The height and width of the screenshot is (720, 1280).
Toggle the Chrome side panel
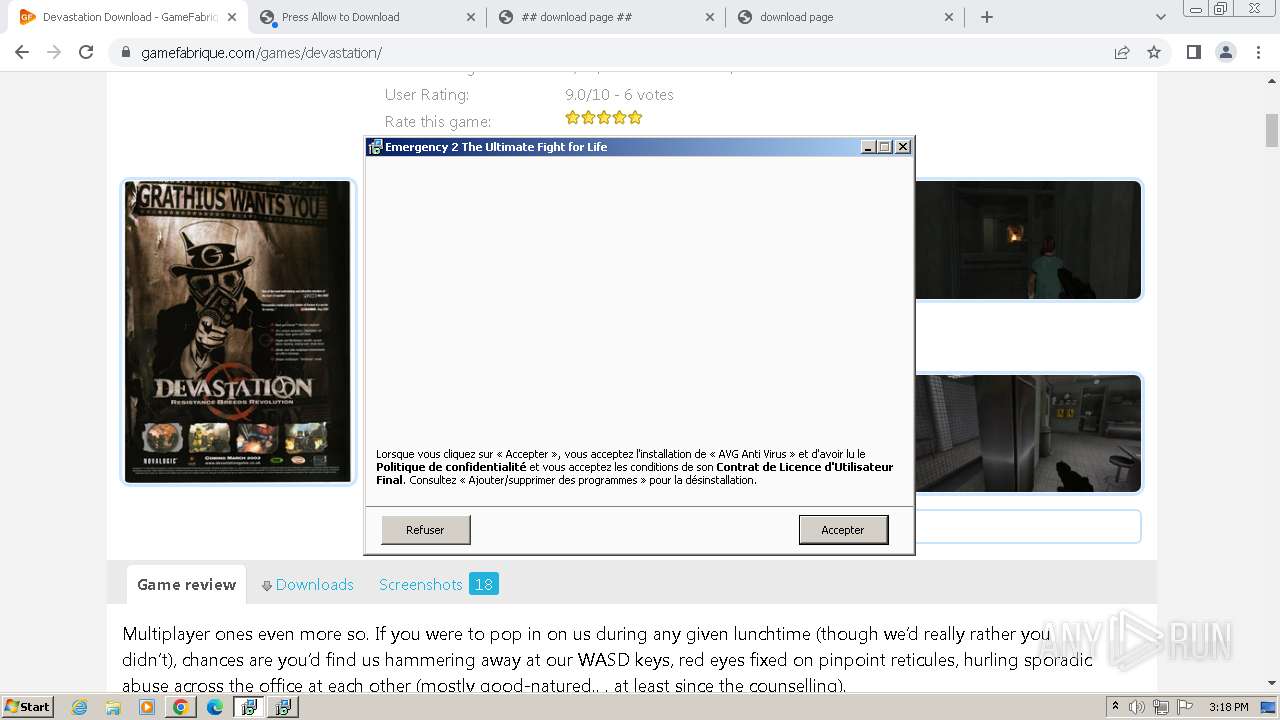click(x=1193, y=52)
